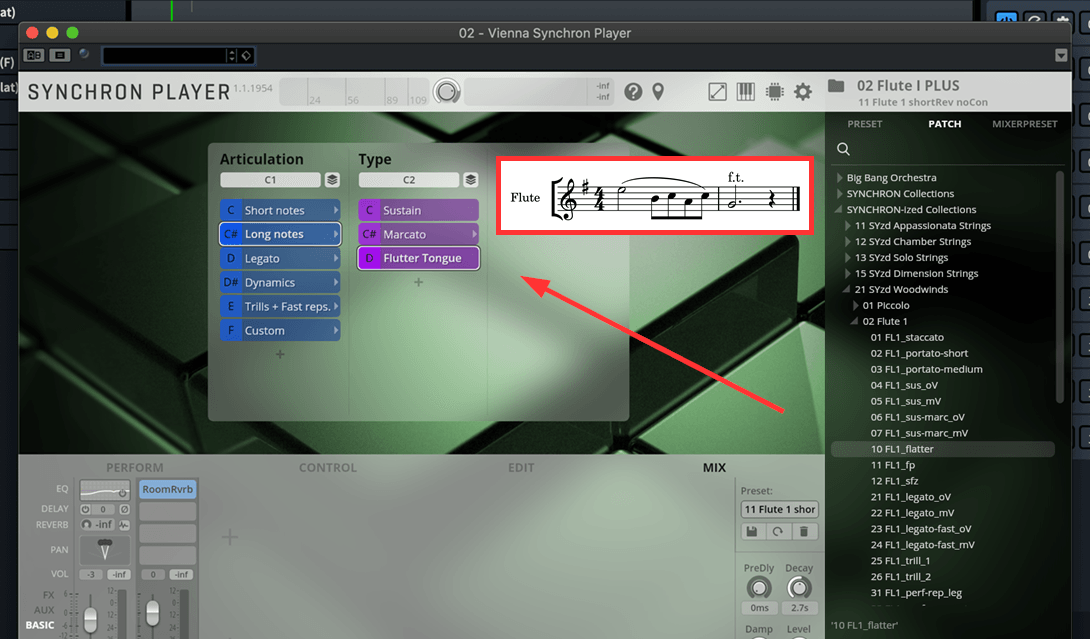
Task: Select the Dynamics articulation
Action: click(x=280, y=282)
